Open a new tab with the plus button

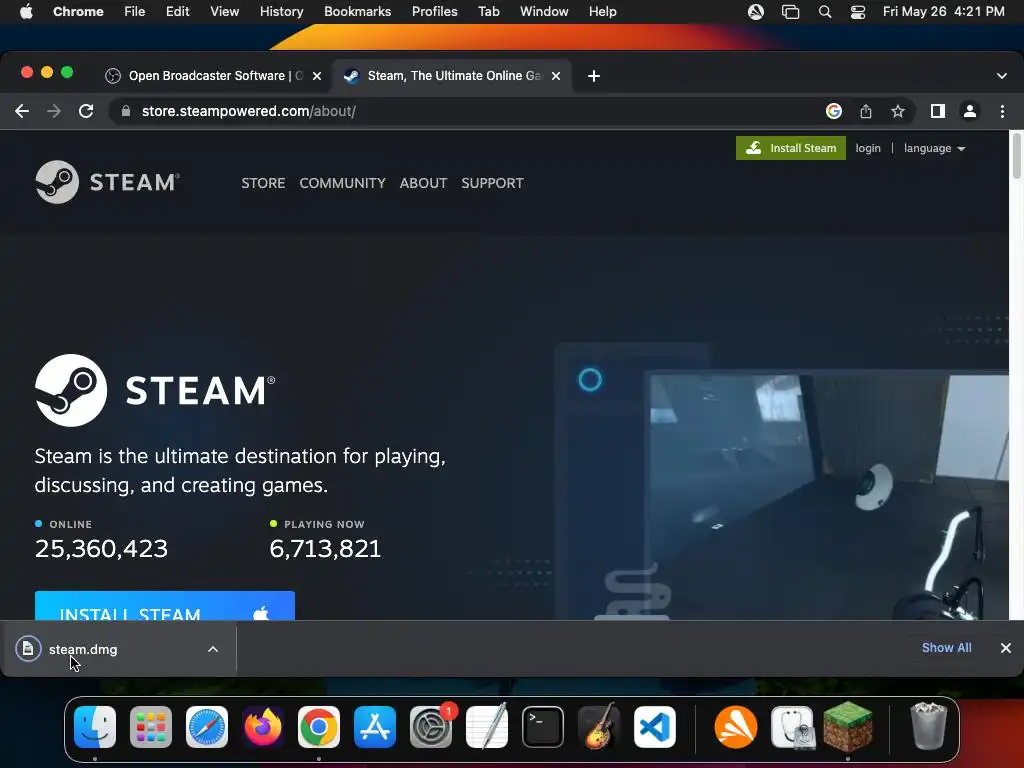(x=594, y=76)
